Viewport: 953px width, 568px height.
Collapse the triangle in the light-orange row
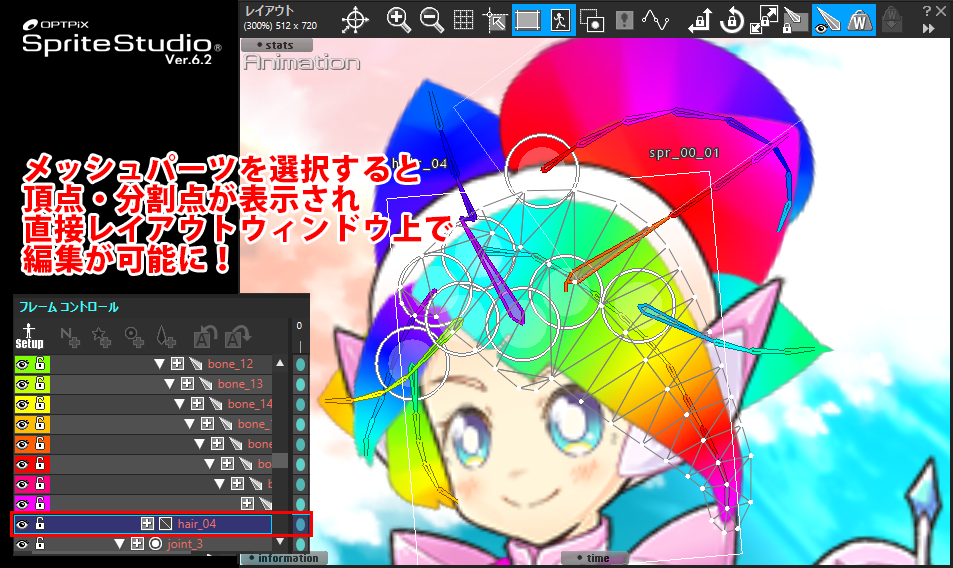pos(190,424)
